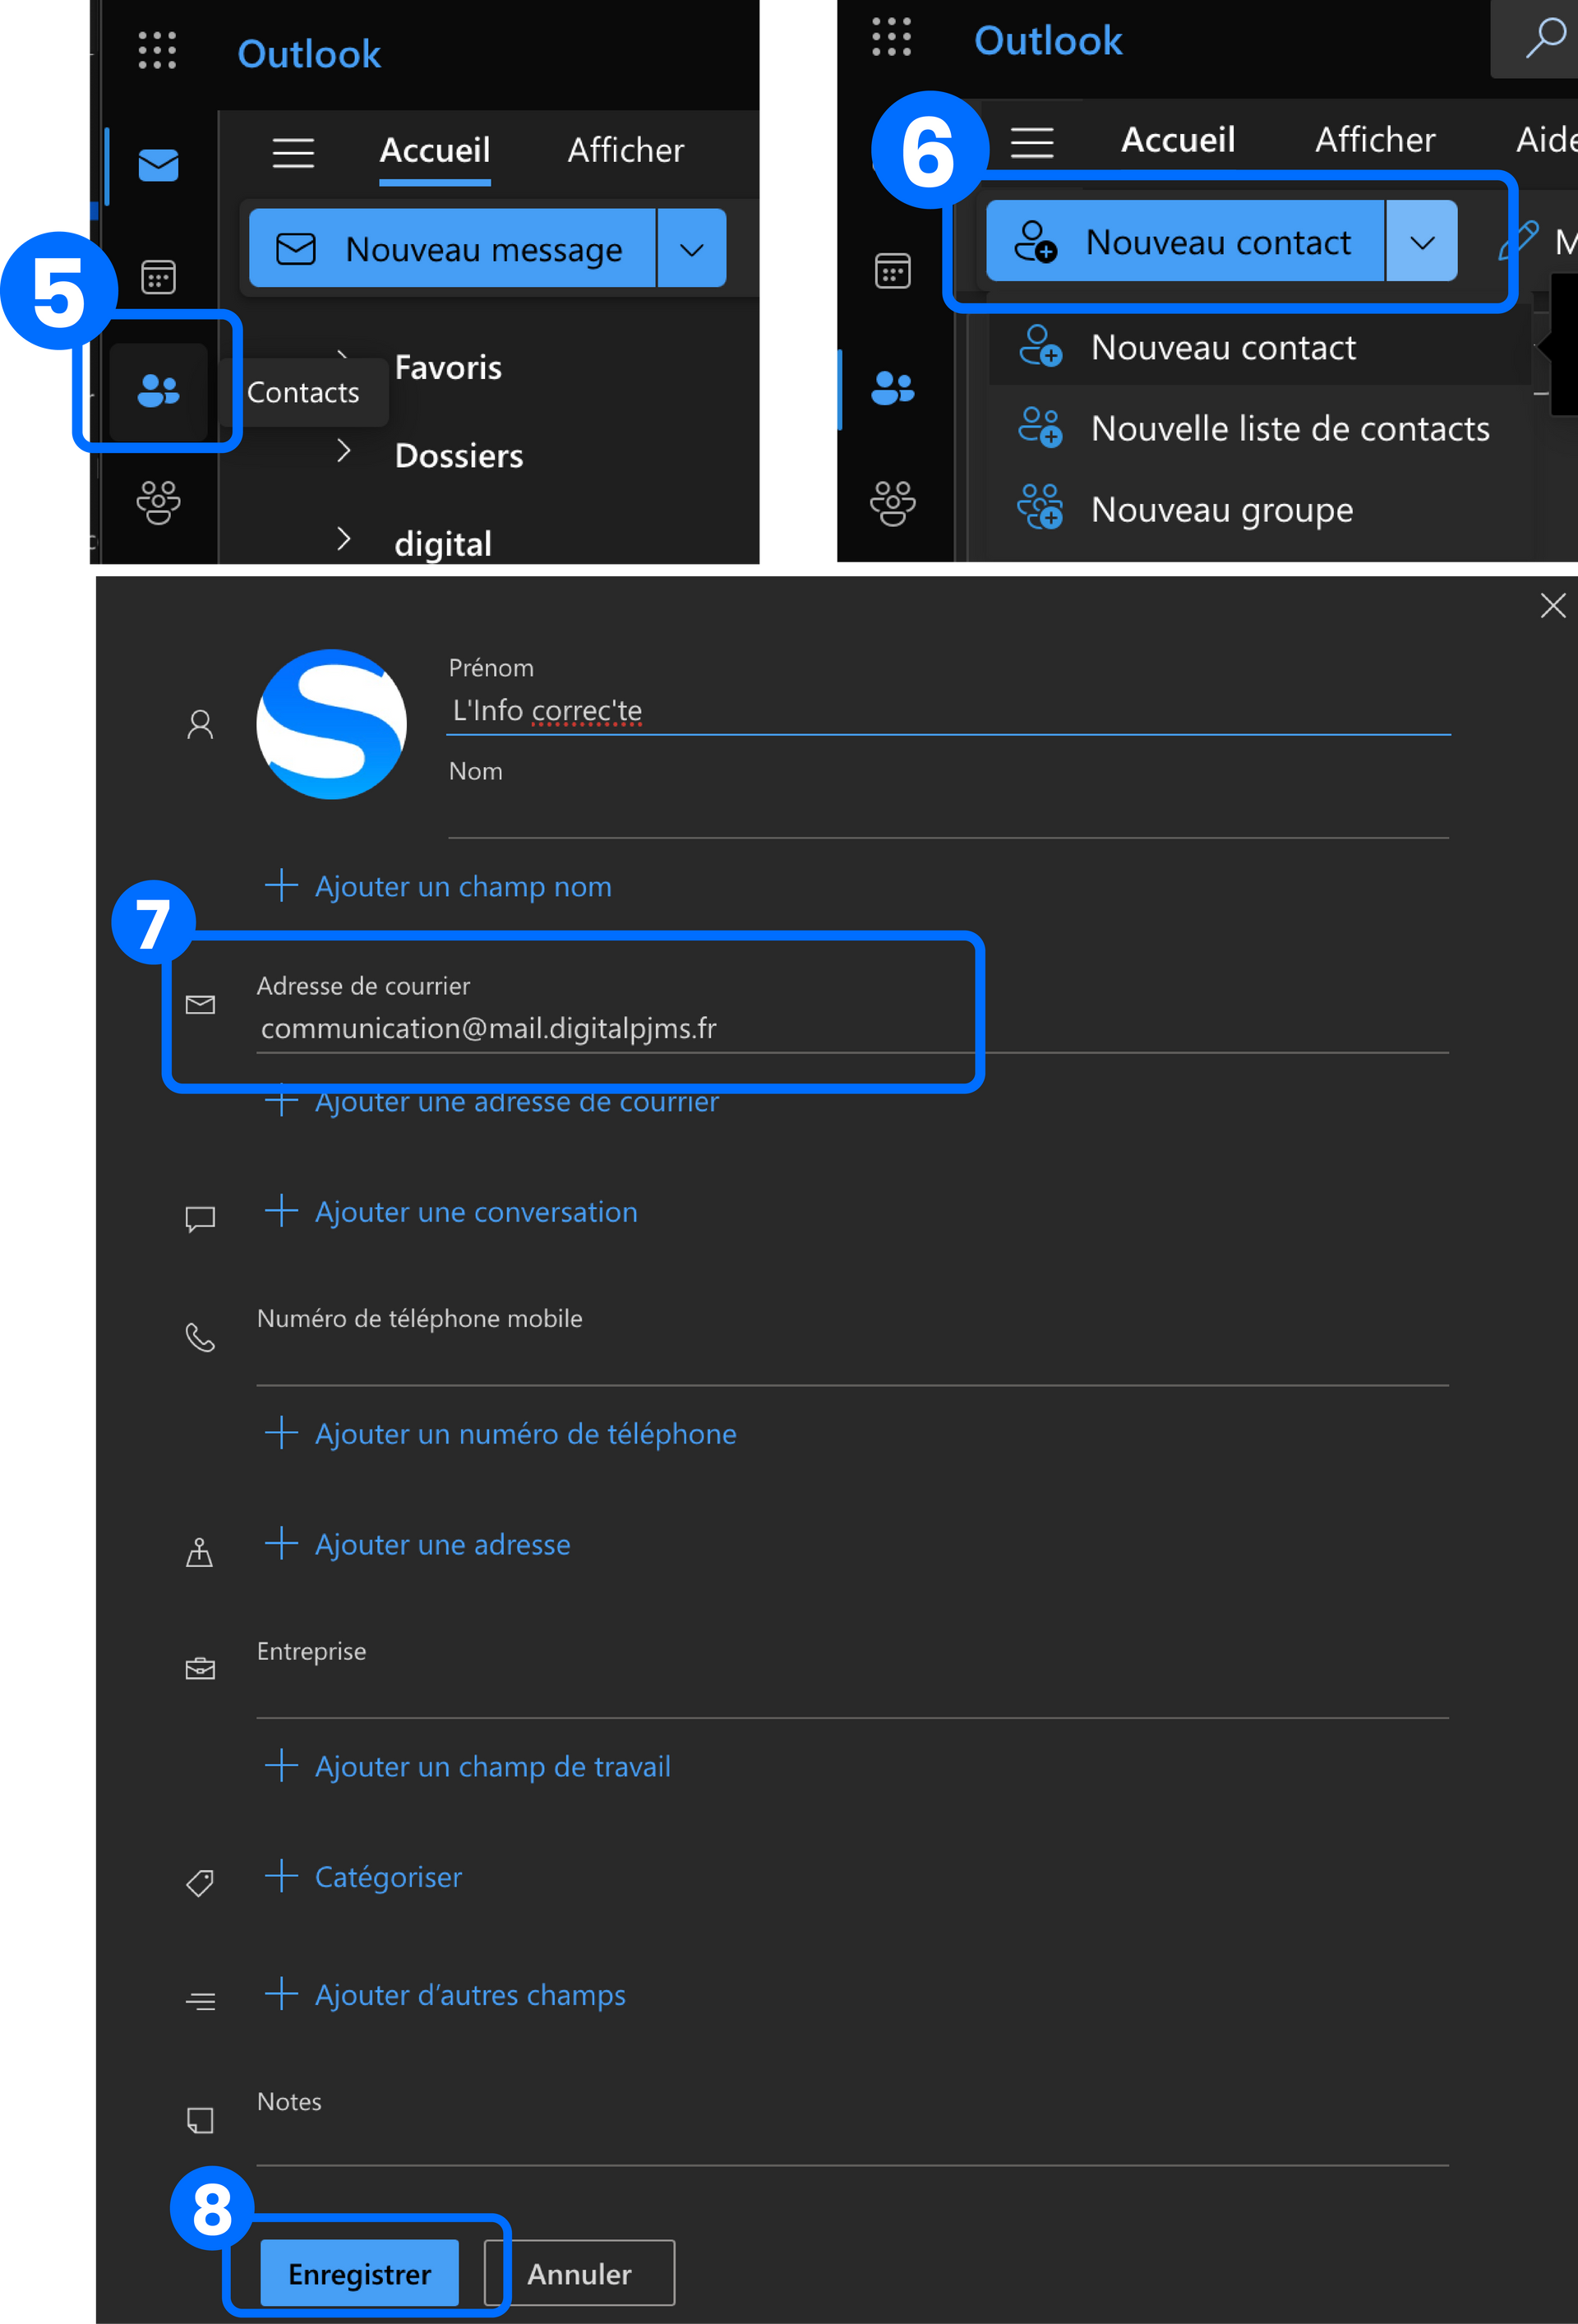Viewport: 1578px width, 2324px height.
Task: Open the Calendar icon under step 6
Action: 892,270
